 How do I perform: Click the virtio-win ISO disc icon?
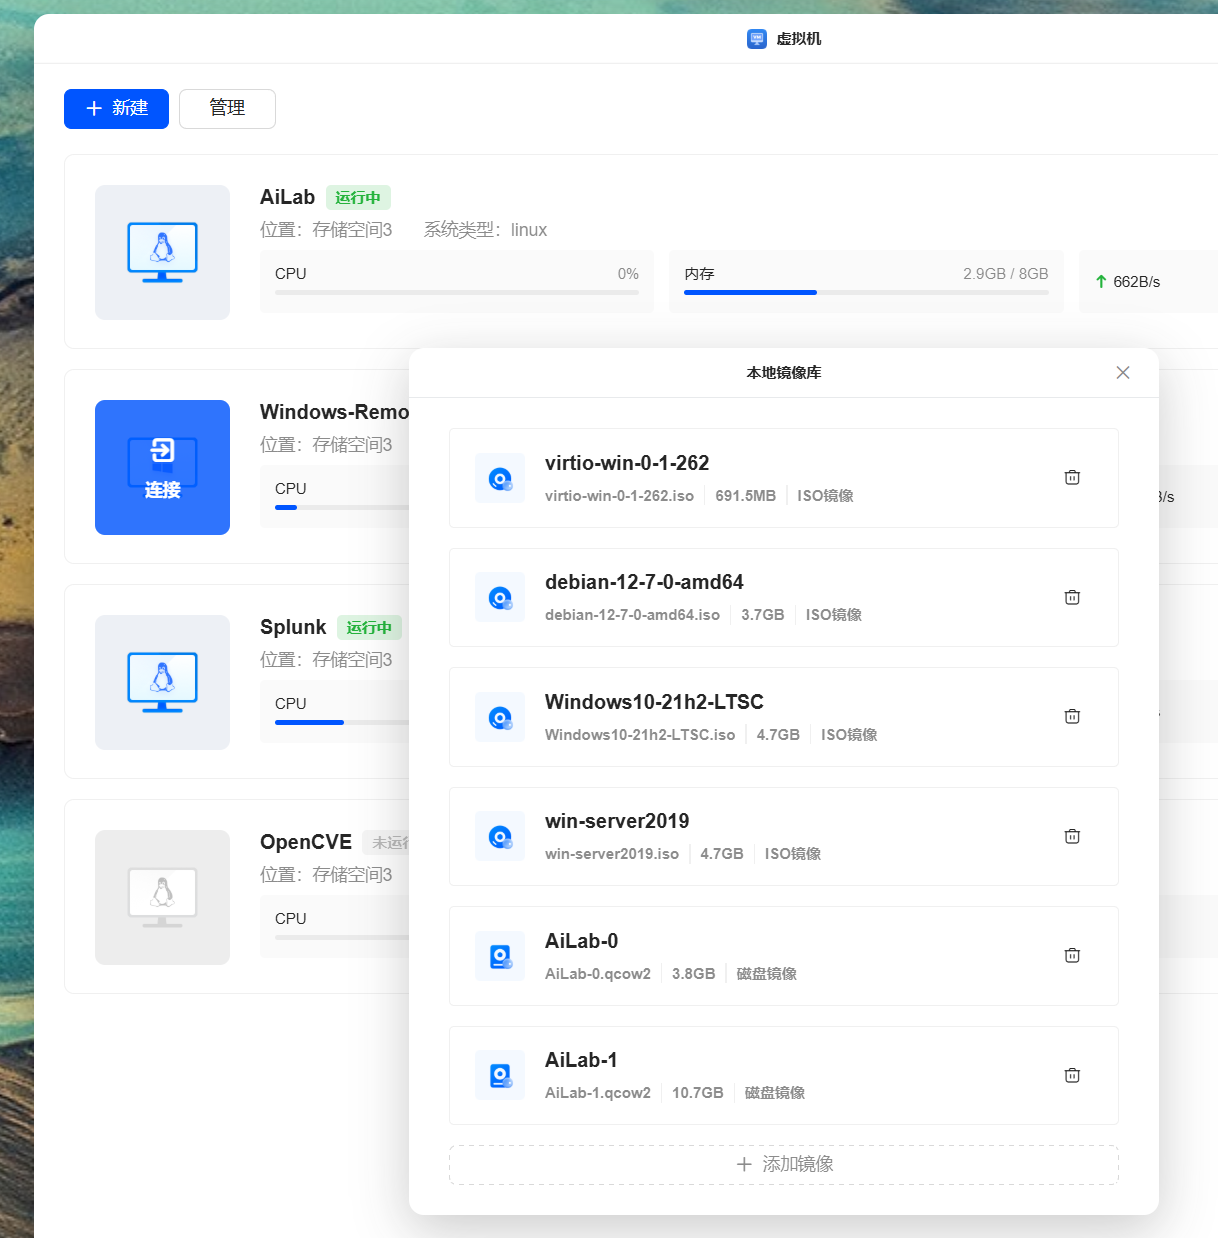click(500, 479)
